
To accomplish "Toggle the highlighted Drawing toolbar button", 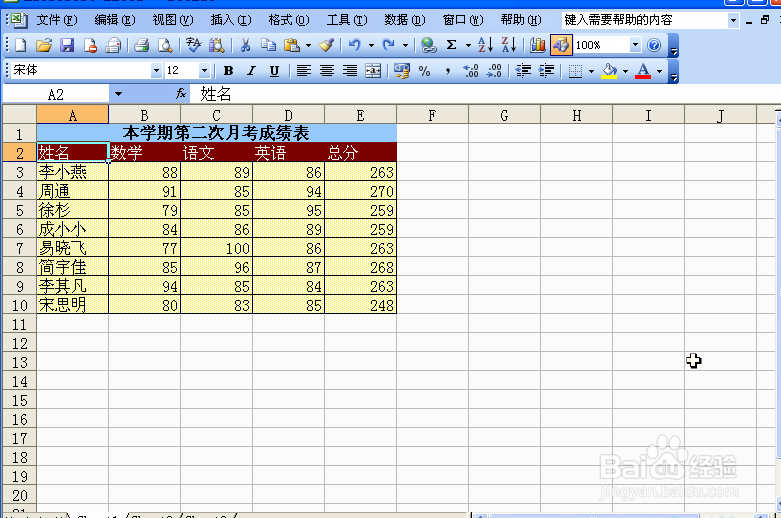I will [x=561, y=45].
